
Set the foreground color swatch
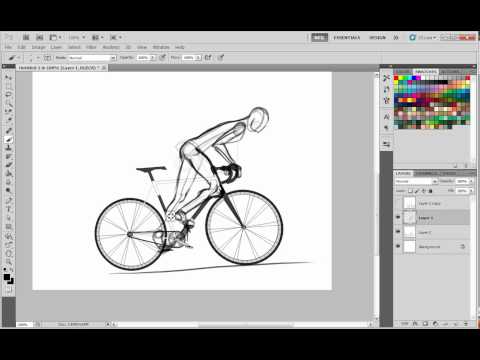point(6,277)
